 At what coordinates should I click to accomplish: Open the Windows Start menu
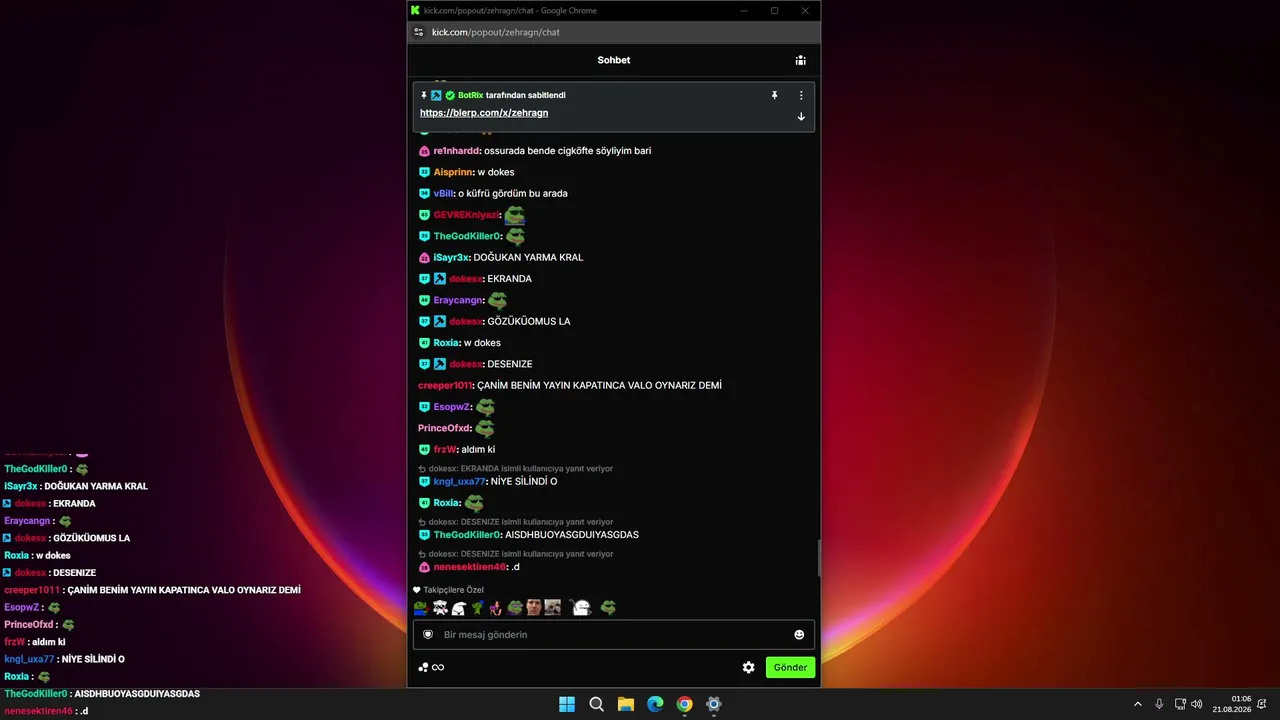567,704
